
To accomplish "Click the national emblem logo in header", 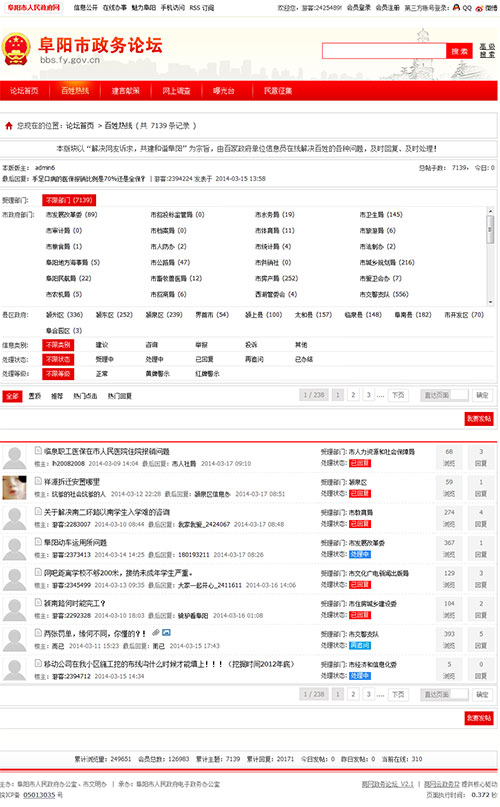I will point(15,49).
